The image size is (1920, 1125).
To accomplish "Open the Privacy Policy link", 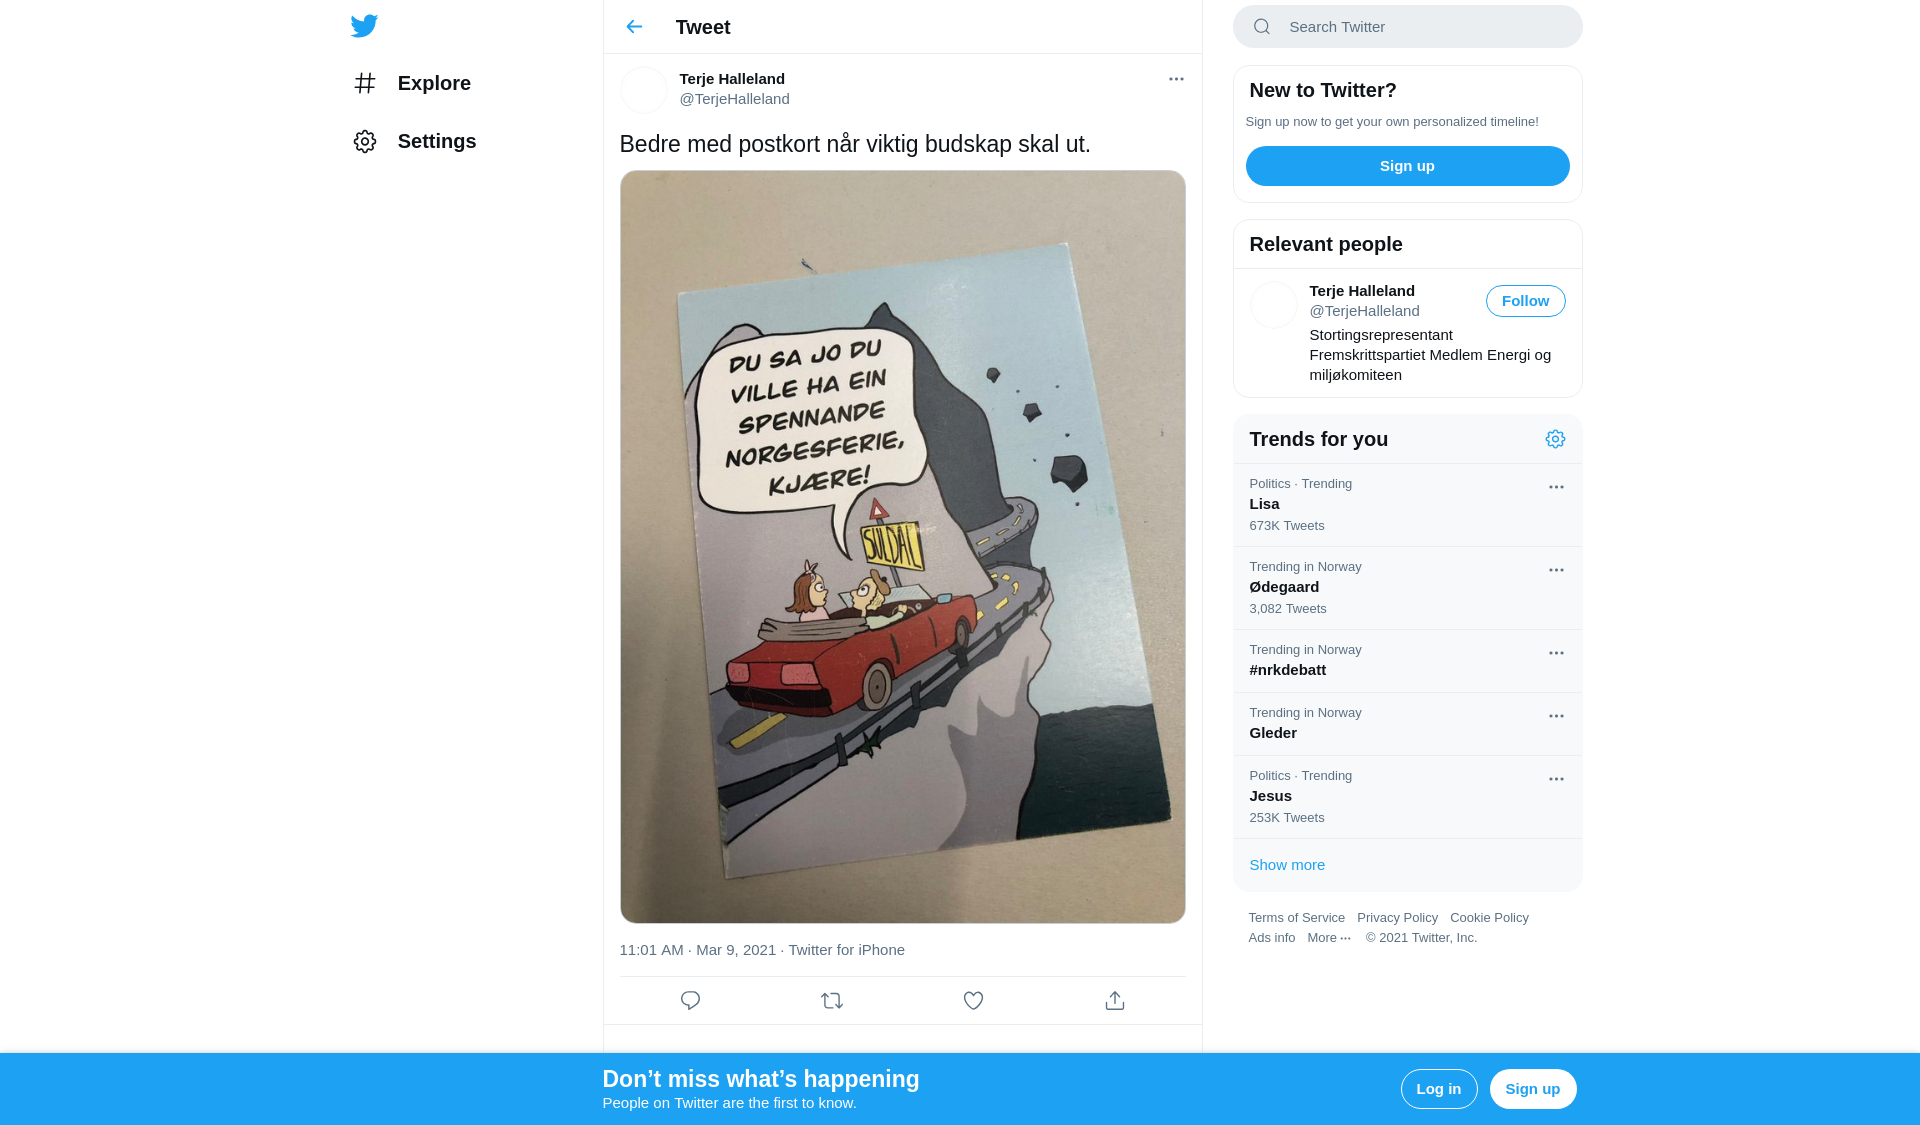I will [1397, 918].
